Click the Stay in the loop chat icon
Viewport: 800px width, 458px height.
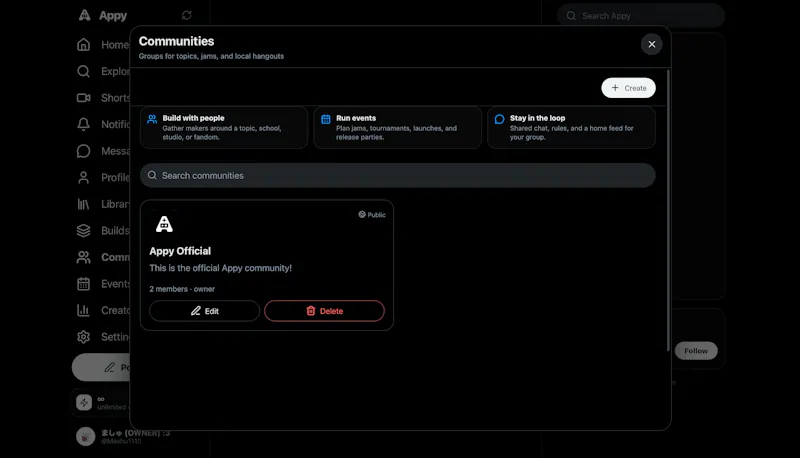[x=499, y=119]
